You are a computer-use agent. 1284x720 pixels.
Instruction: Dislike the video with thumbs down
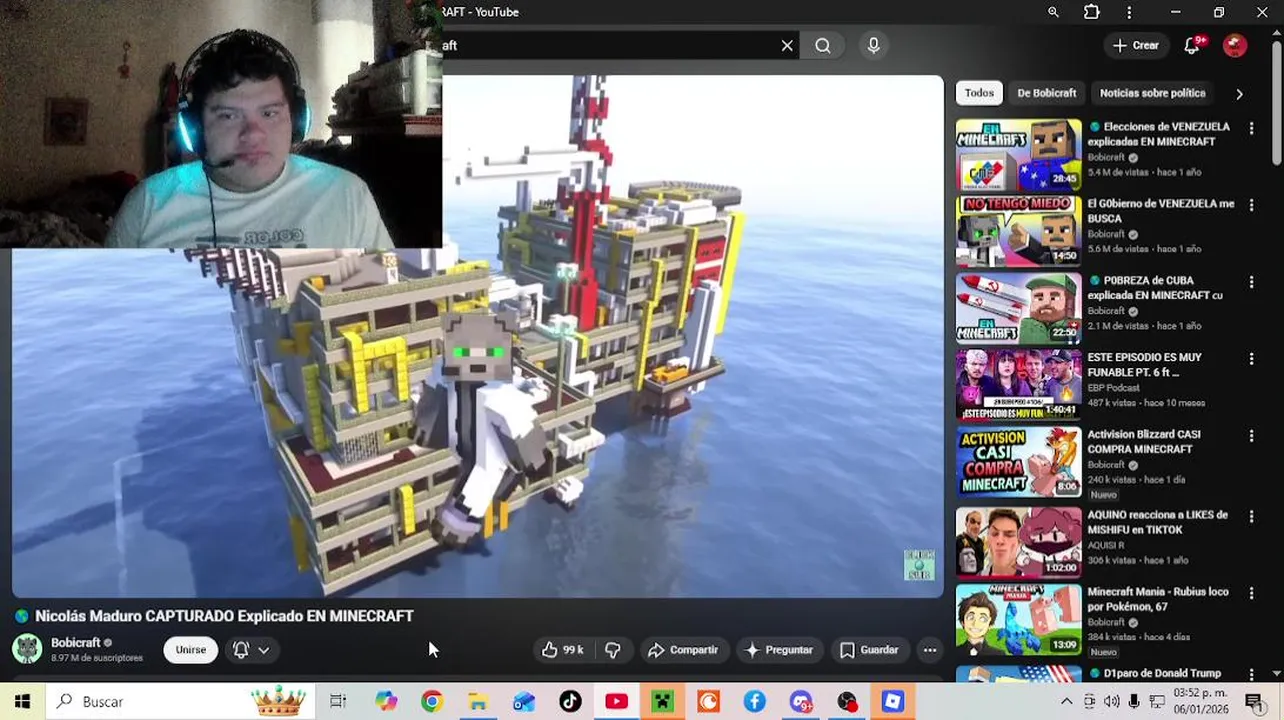point(612,650)
